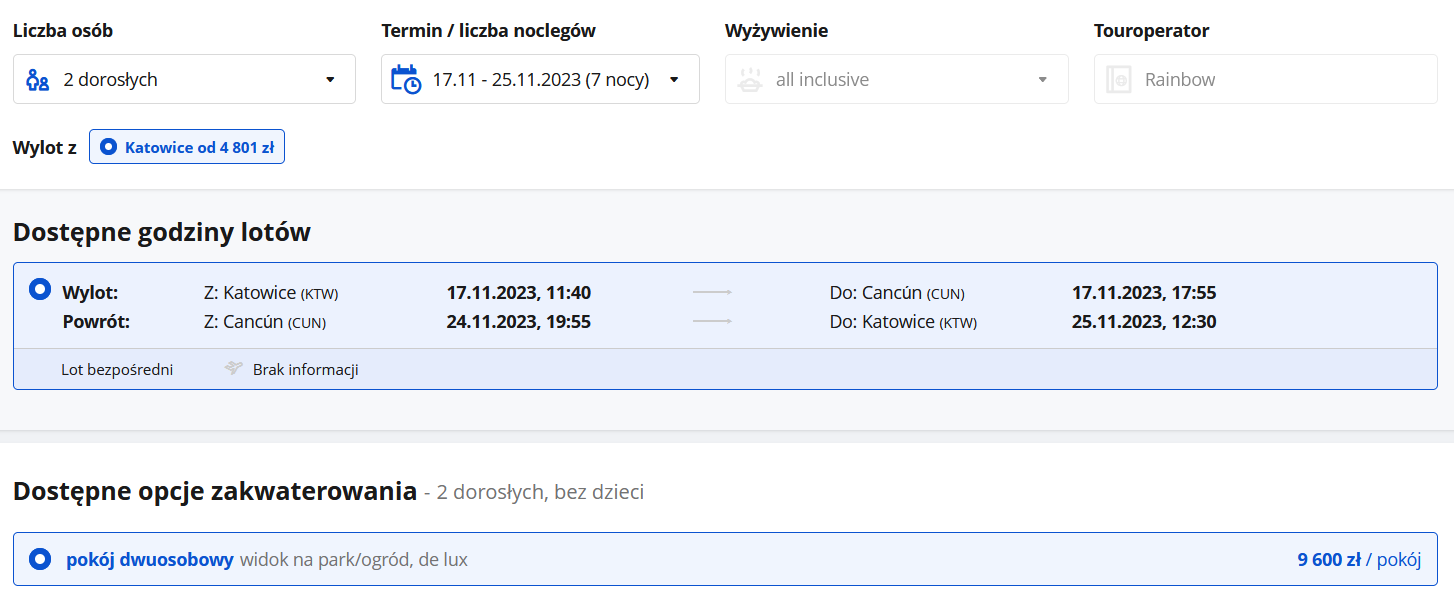This screenshot has width=1454, height=610.
Task: Click the 9 600 zł room price
Action: click(1329, 559)
